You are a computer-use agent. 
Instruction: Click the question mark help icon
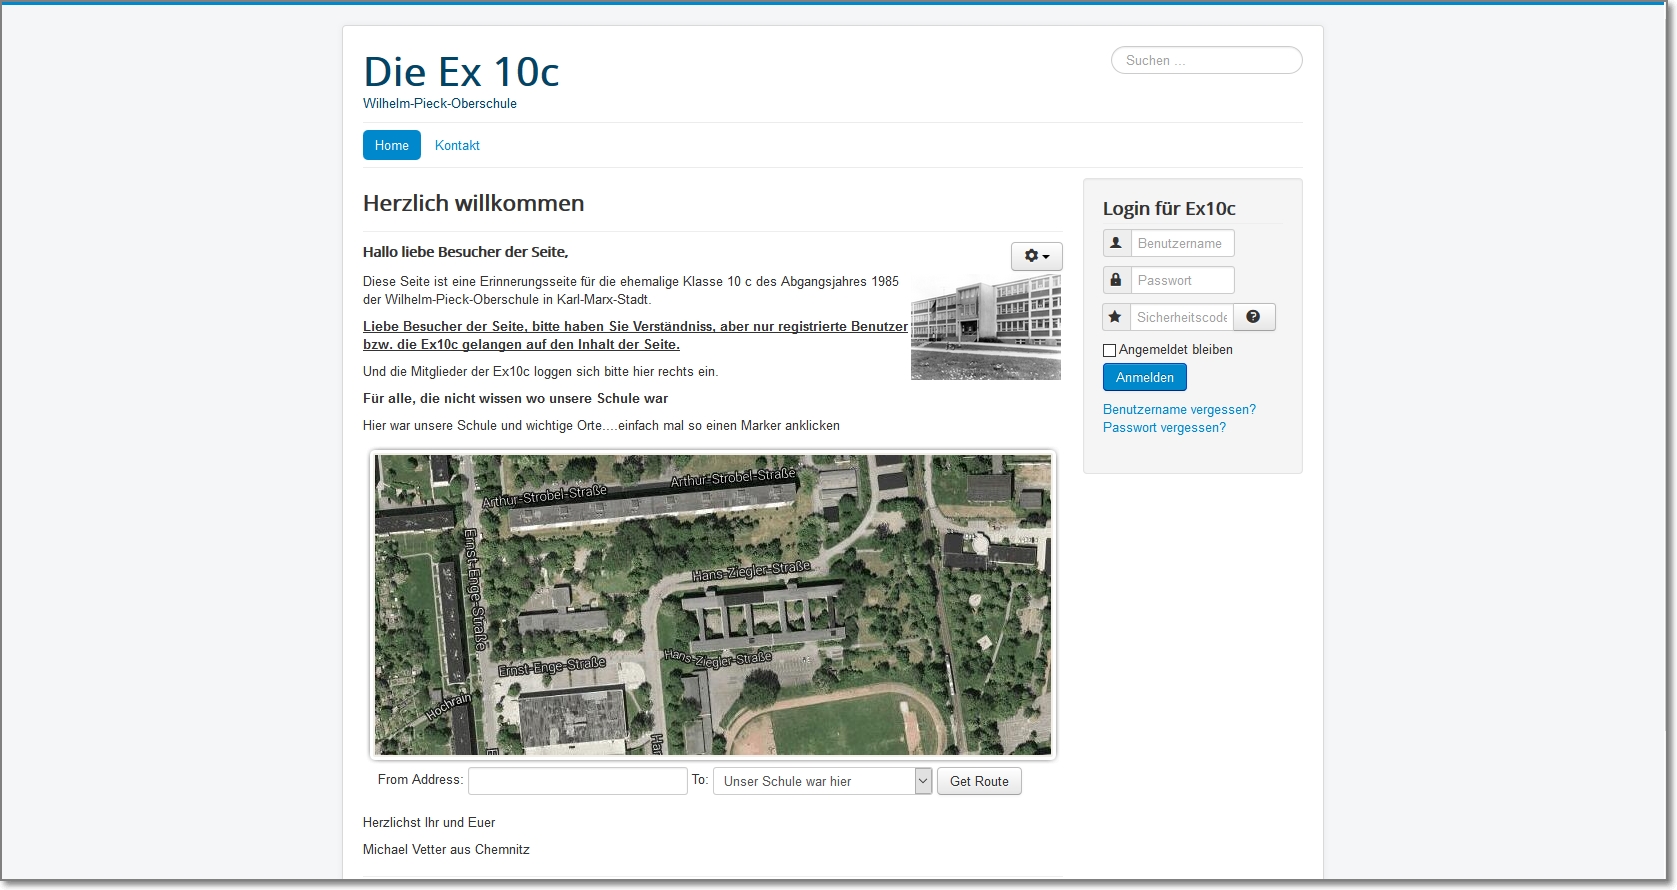(x=1254, y=317)
